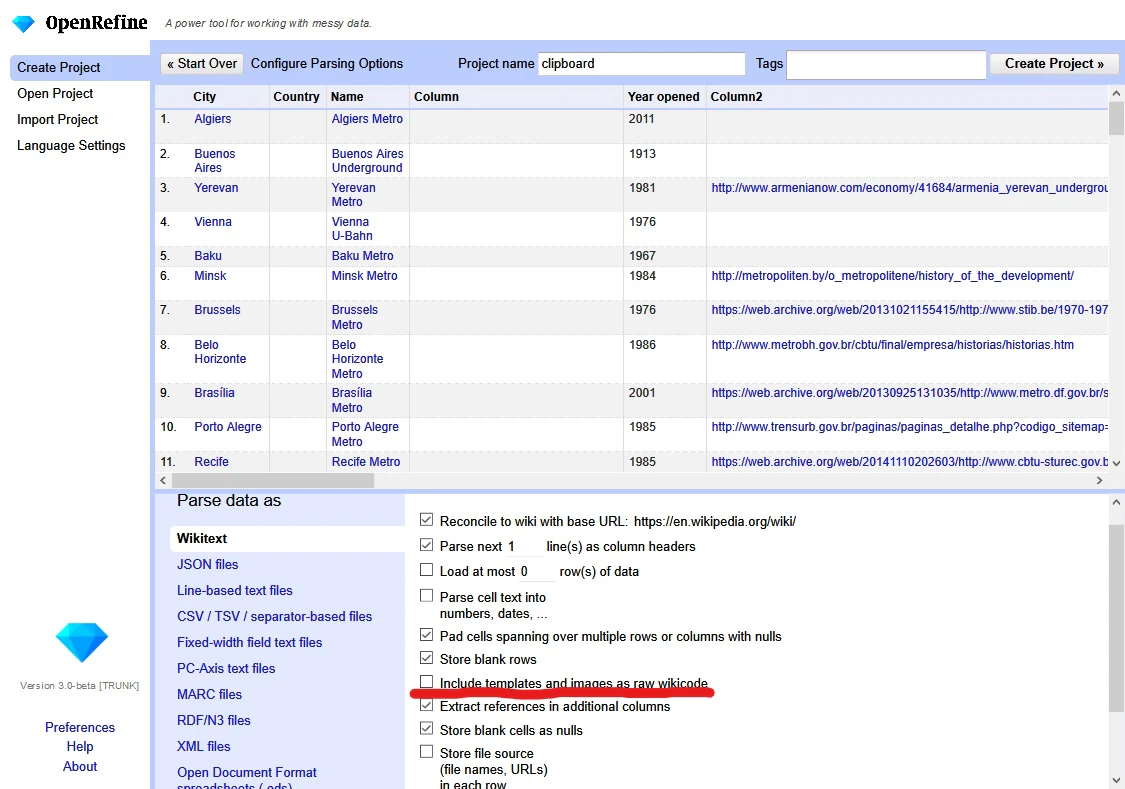
Task: Open the Buenos Aires Underground link
Action: pyautogui.click(x=367, y=161)
